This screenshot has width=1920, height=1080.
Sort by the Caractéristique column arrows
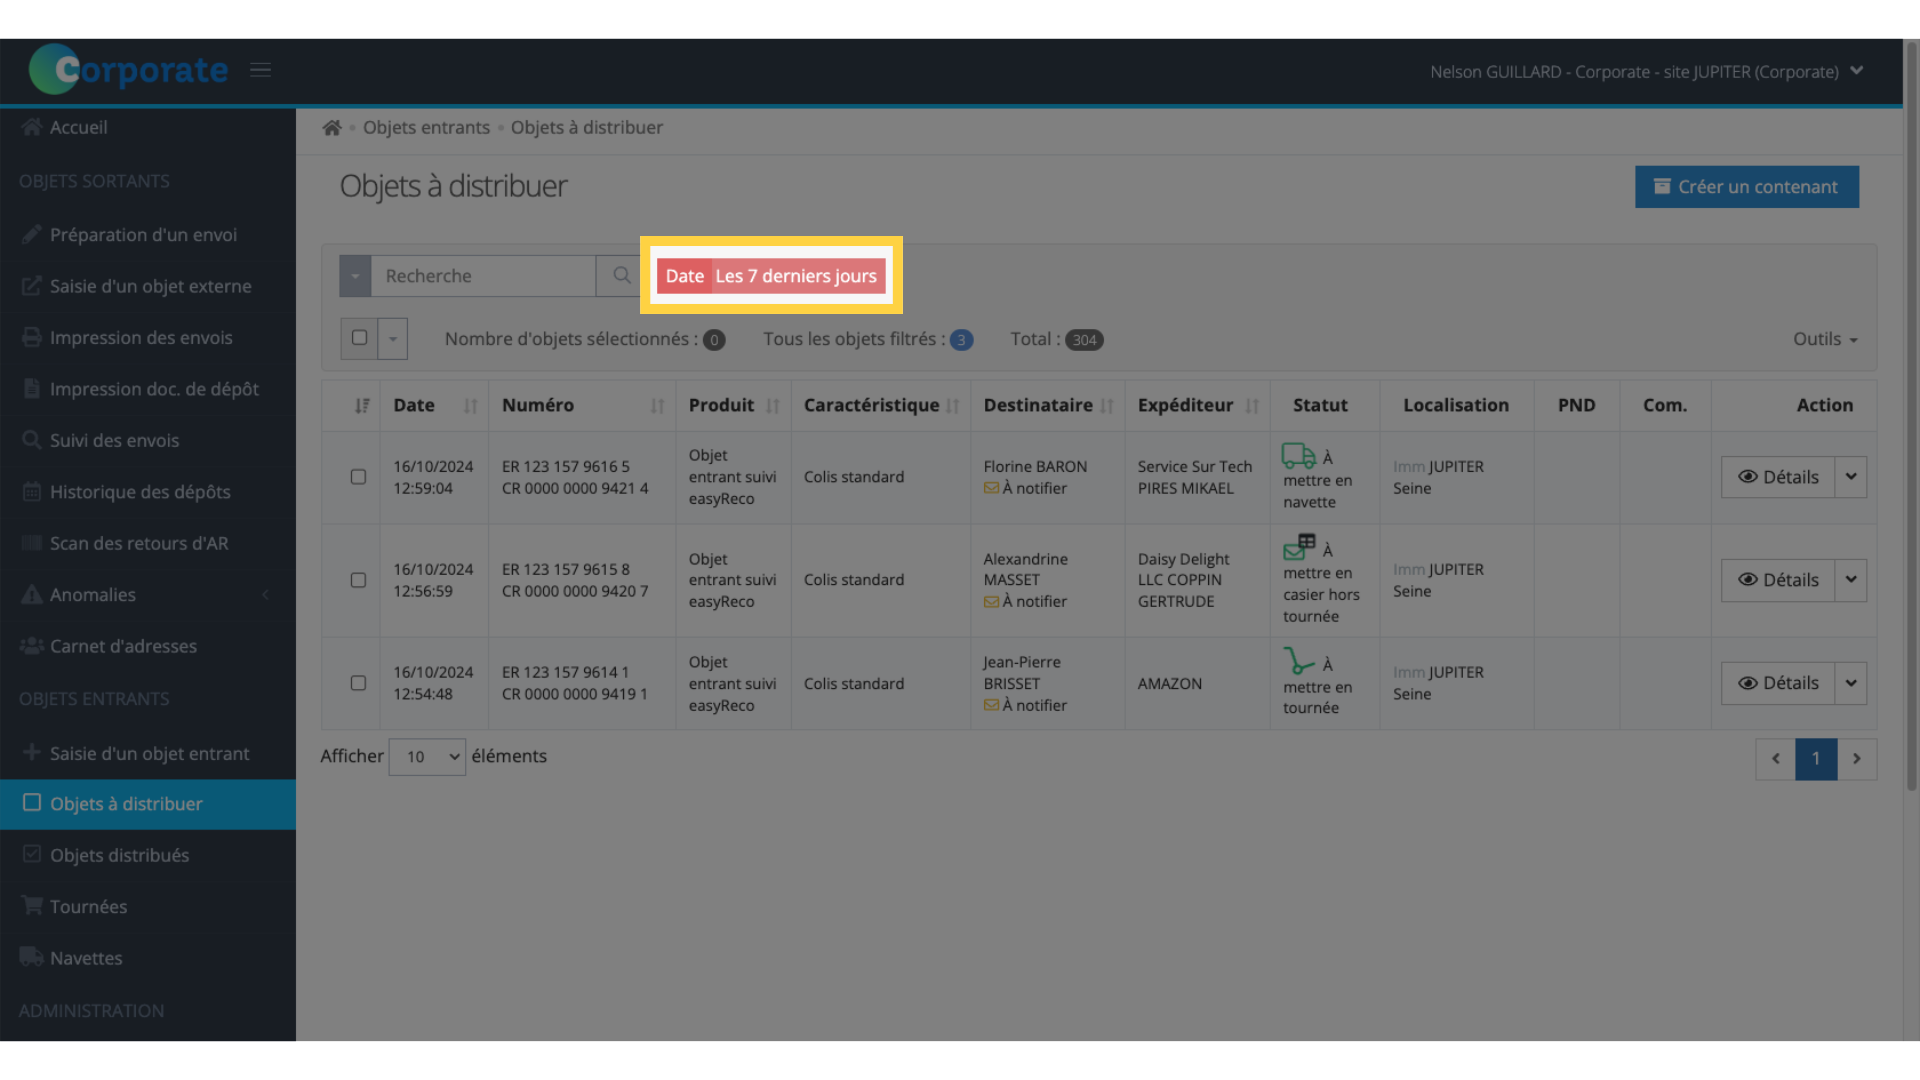[952, 406]
